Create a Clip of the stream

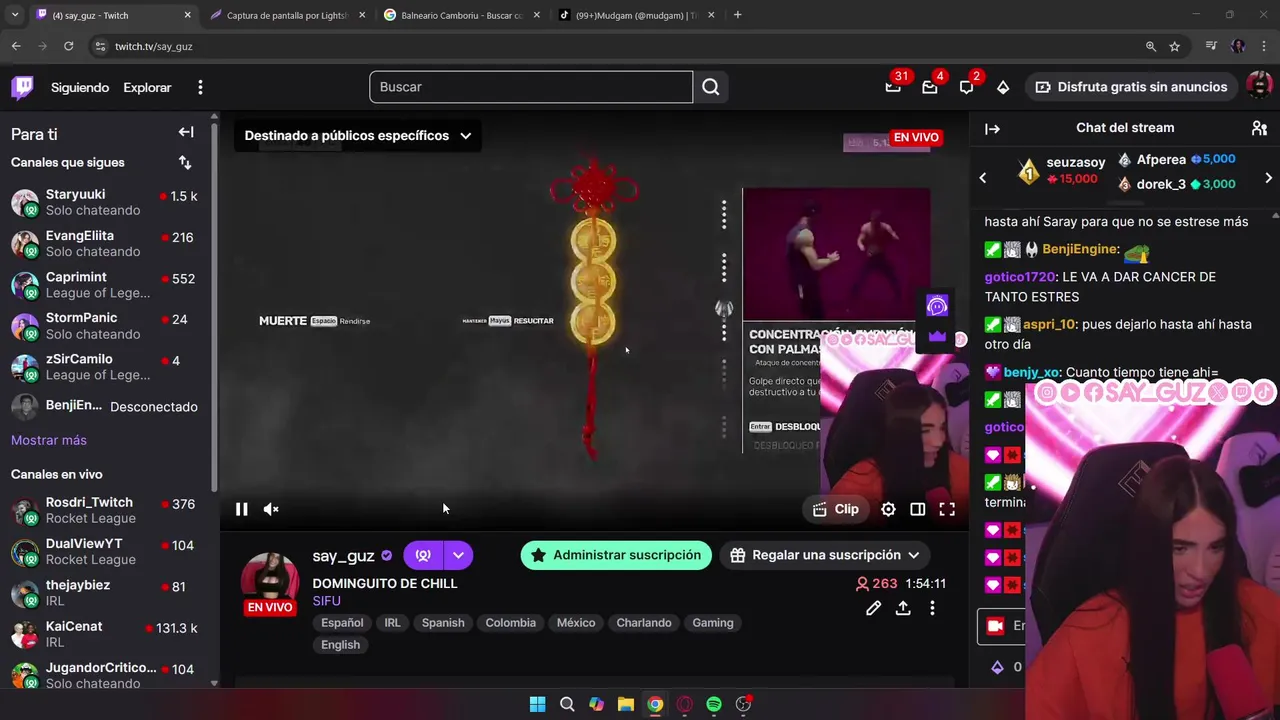tap(836, 509)
